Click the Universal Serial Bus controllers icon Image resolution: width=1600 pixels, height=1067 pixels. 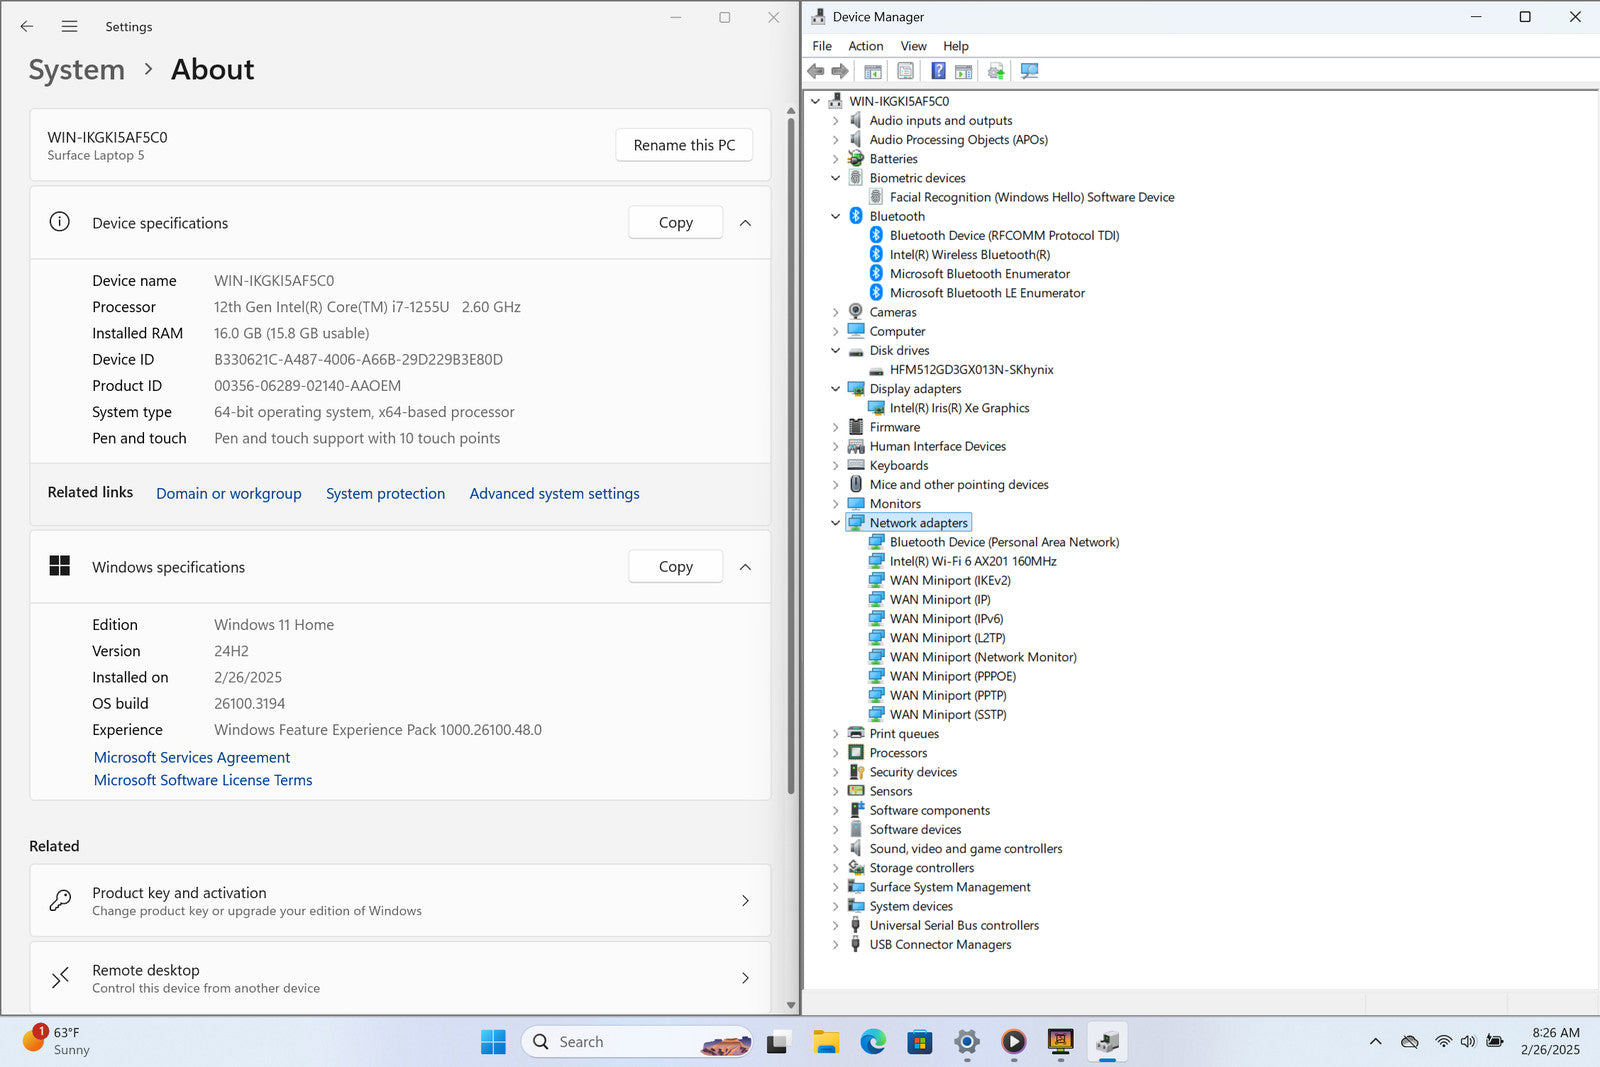(856, 925)
